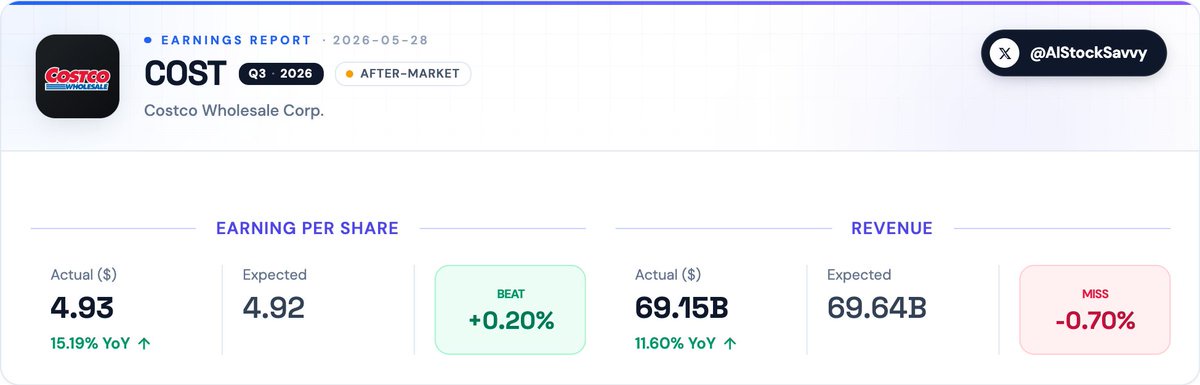Click the Expected label under EPS
Image resolution: width=1200 pixels, height=385 pixels.
coord(275,274)
